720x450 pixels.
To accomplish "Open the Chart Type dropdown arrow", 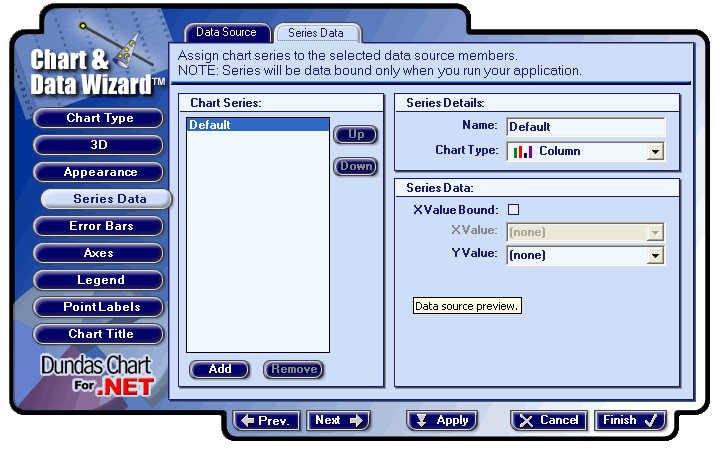I will click(x=655, y=152).
